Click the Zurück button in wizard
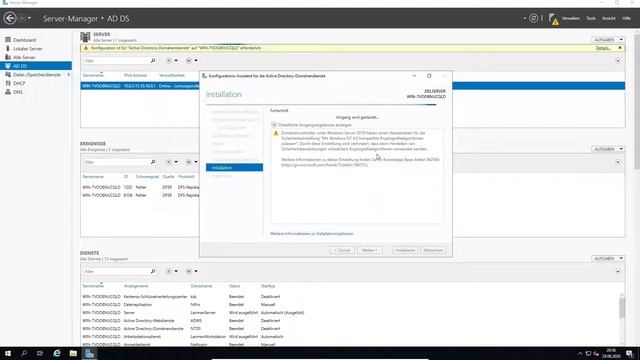 coord(342,250)
